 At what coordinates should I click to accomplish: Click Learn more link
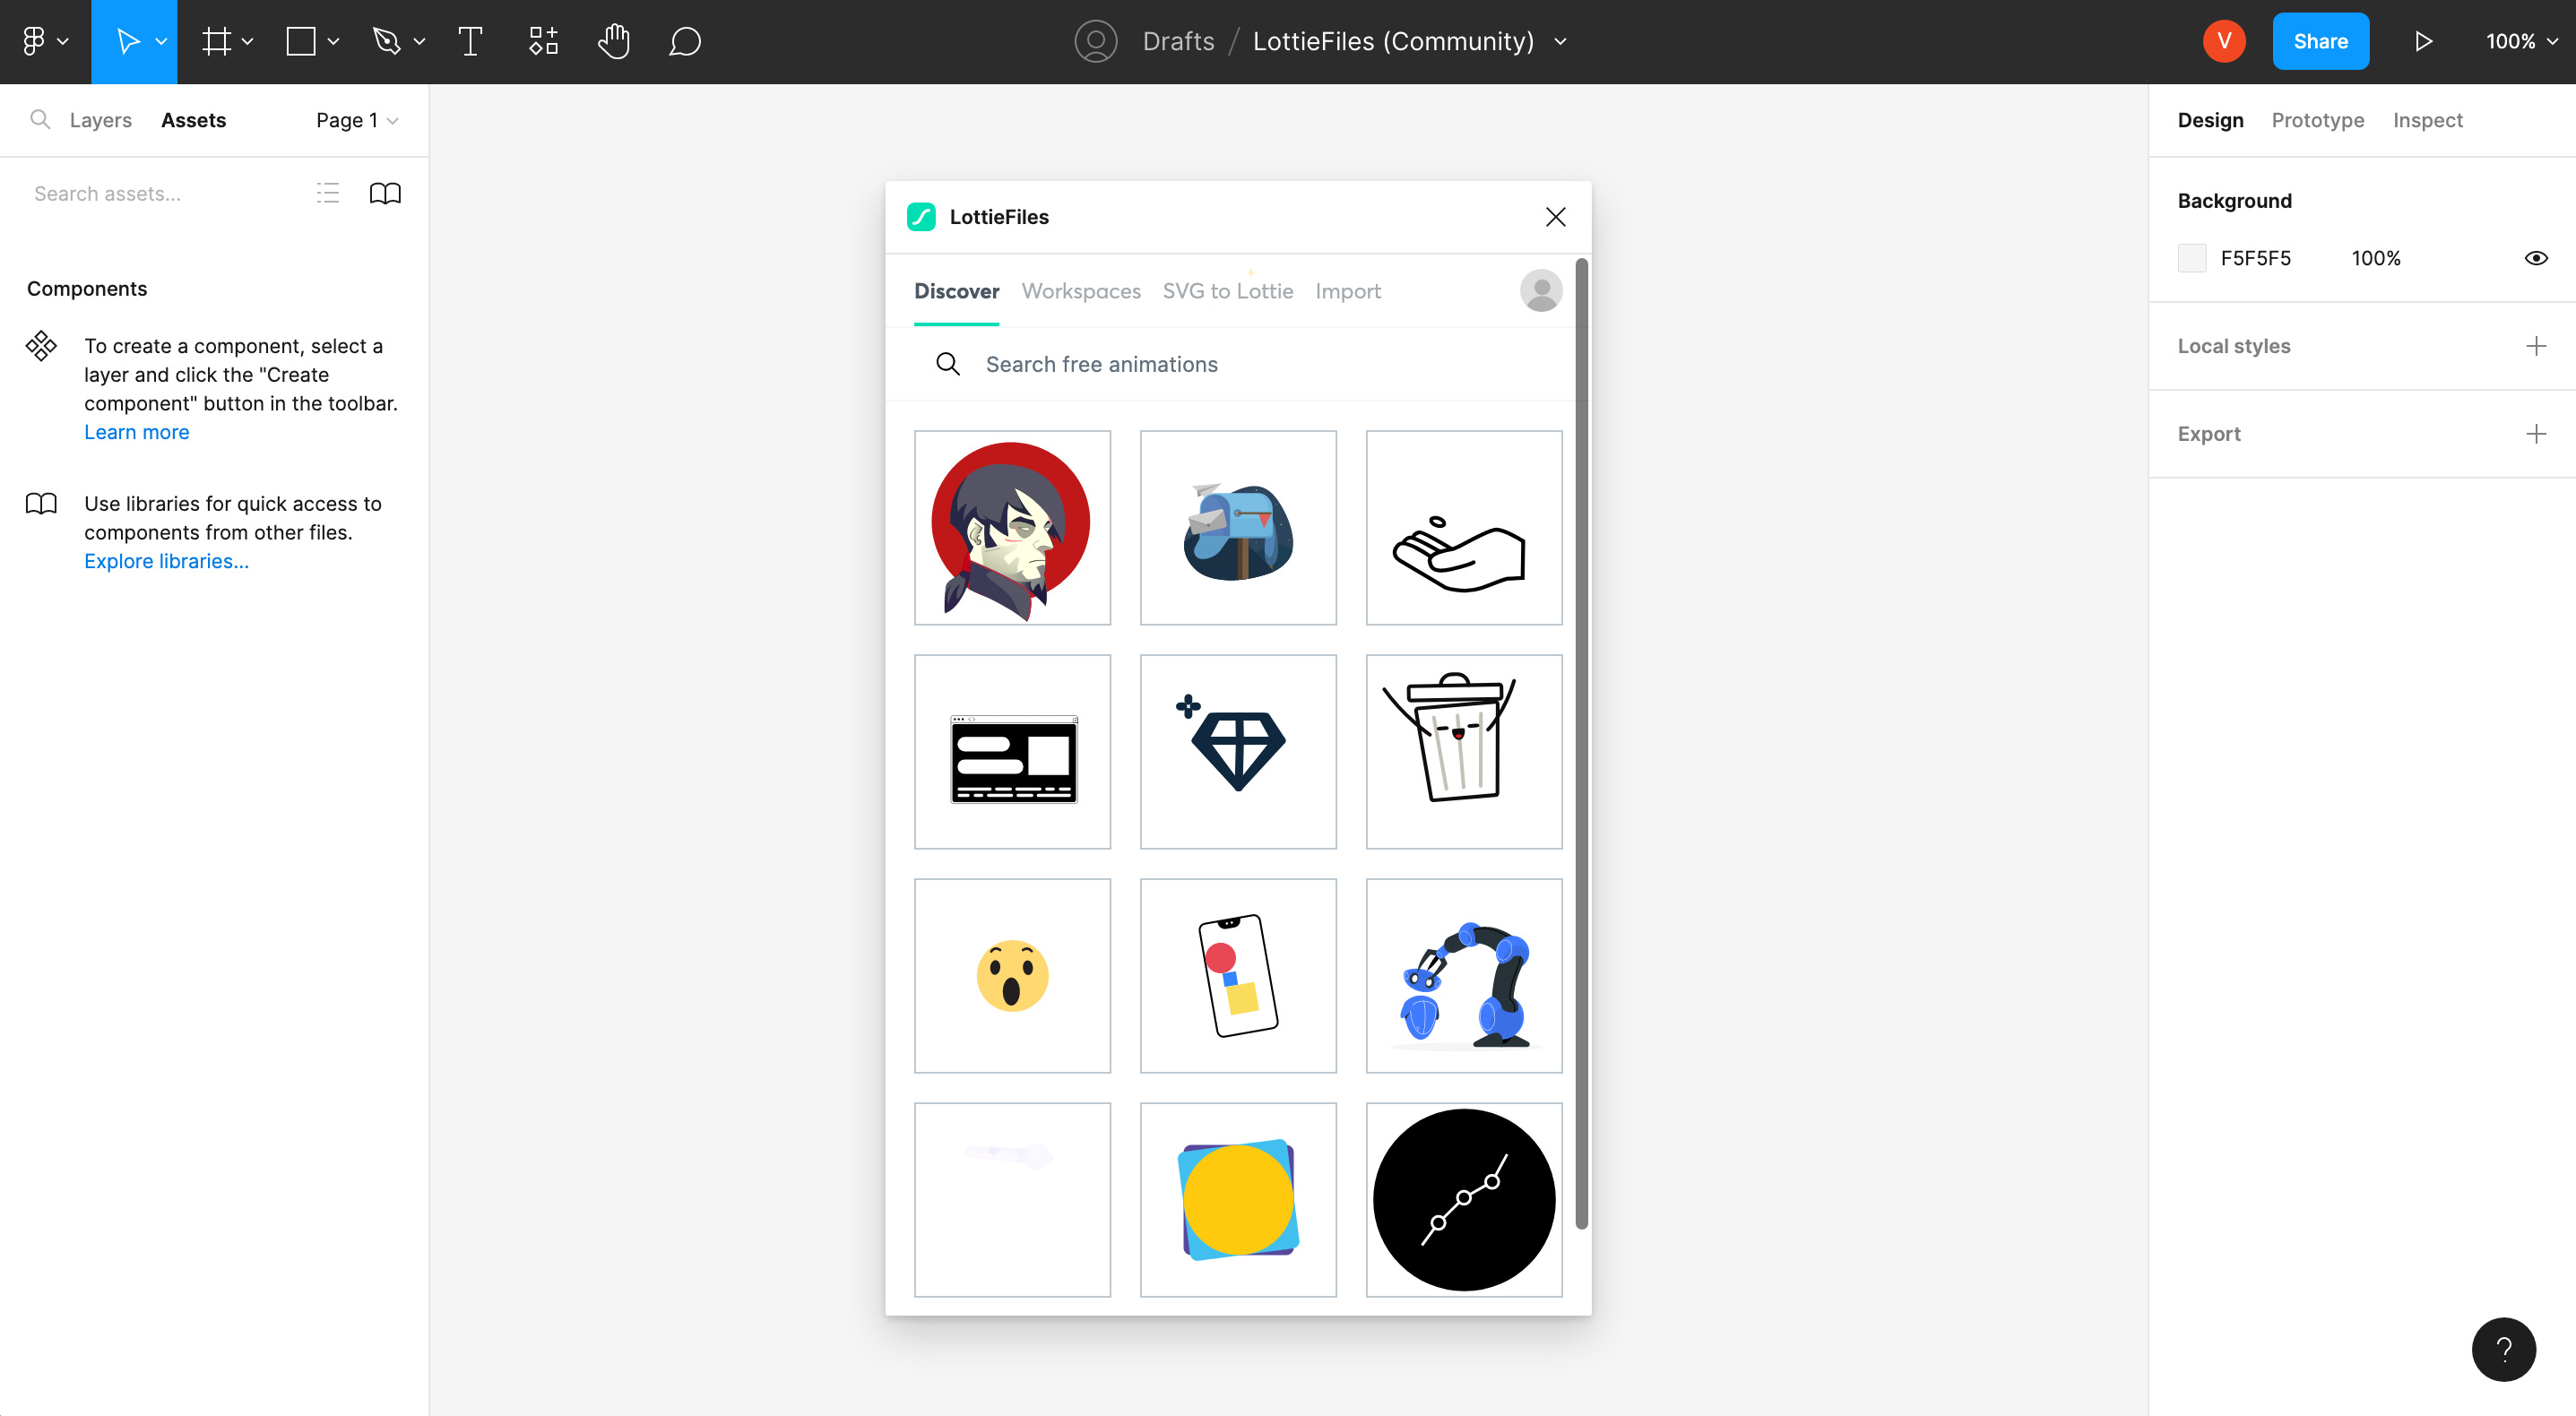(x=136, y=431)
